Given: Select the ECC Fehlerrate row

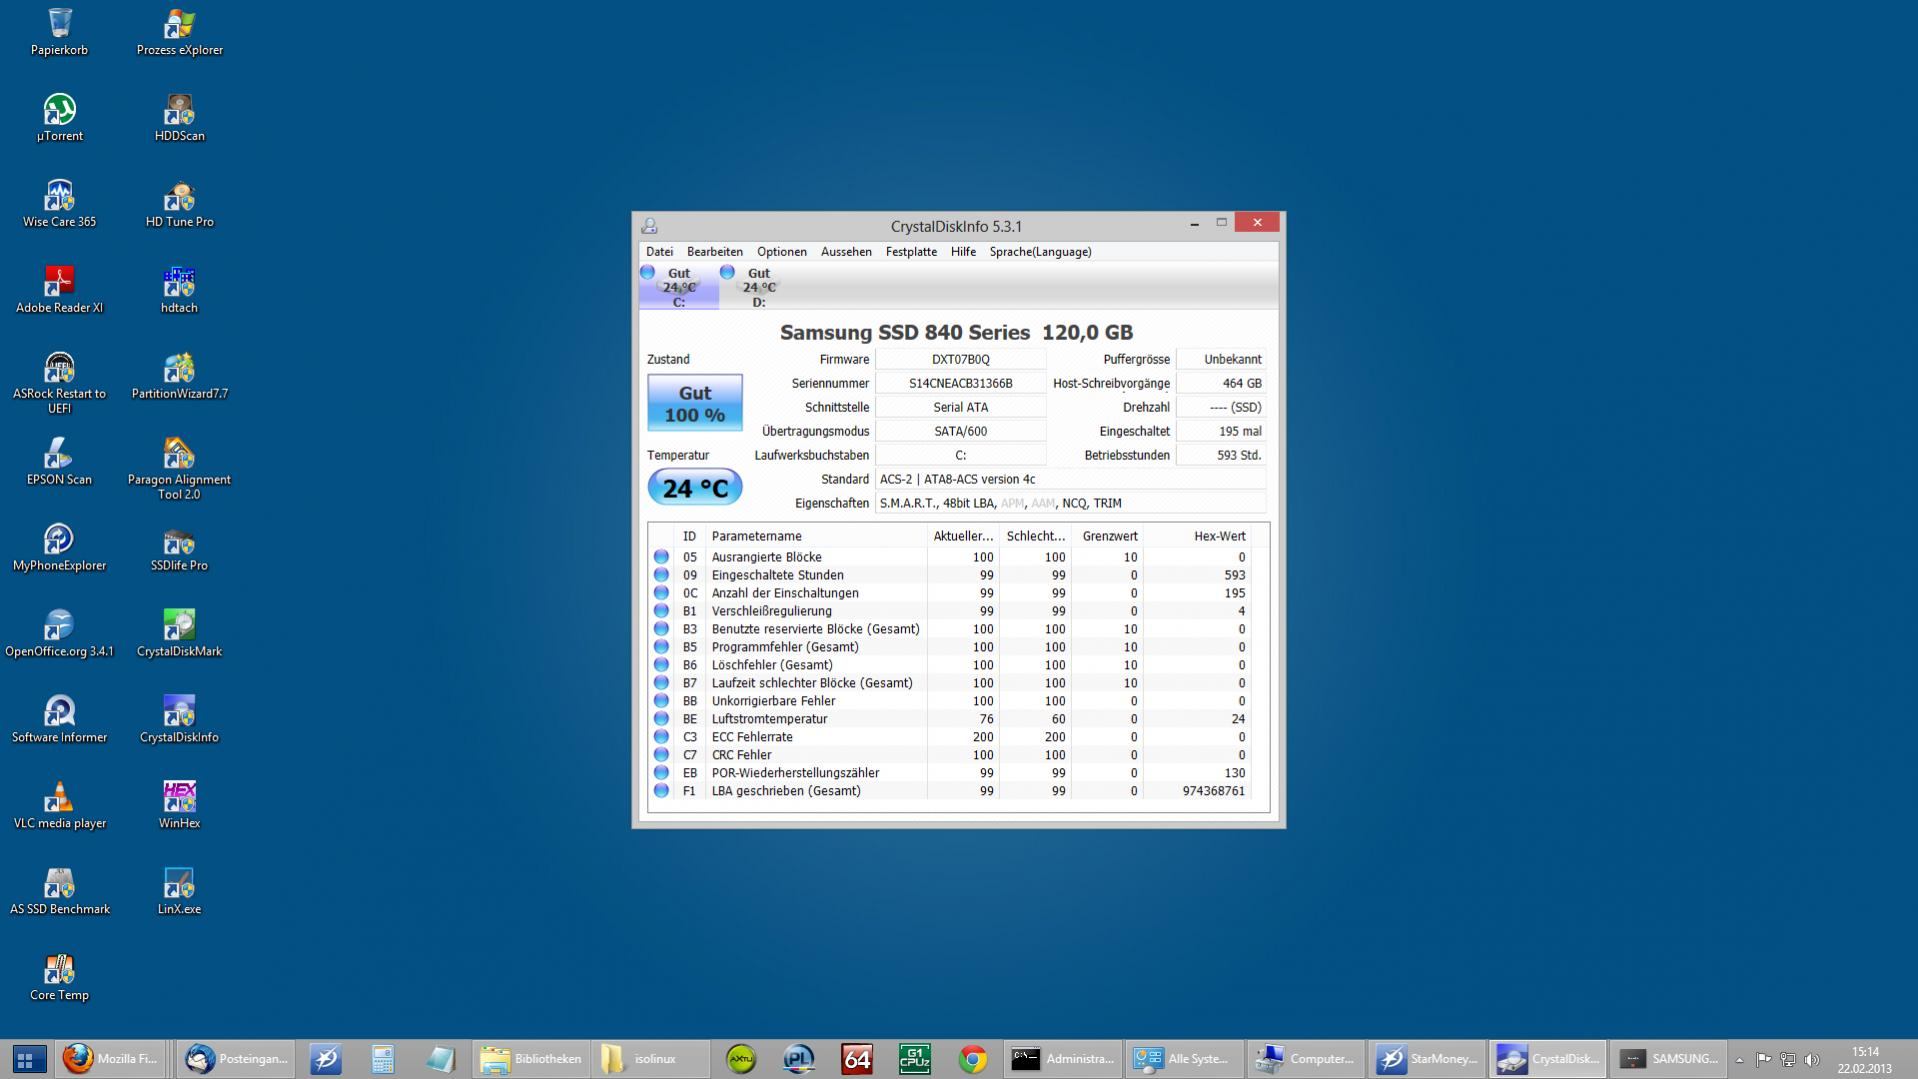Looking at the screenshot, I should 950,737.
